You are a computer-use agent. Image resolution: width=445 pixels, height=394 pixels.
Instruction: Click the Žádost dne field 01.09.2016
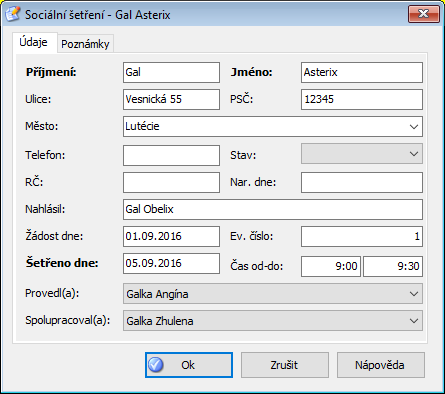point(171,236)
